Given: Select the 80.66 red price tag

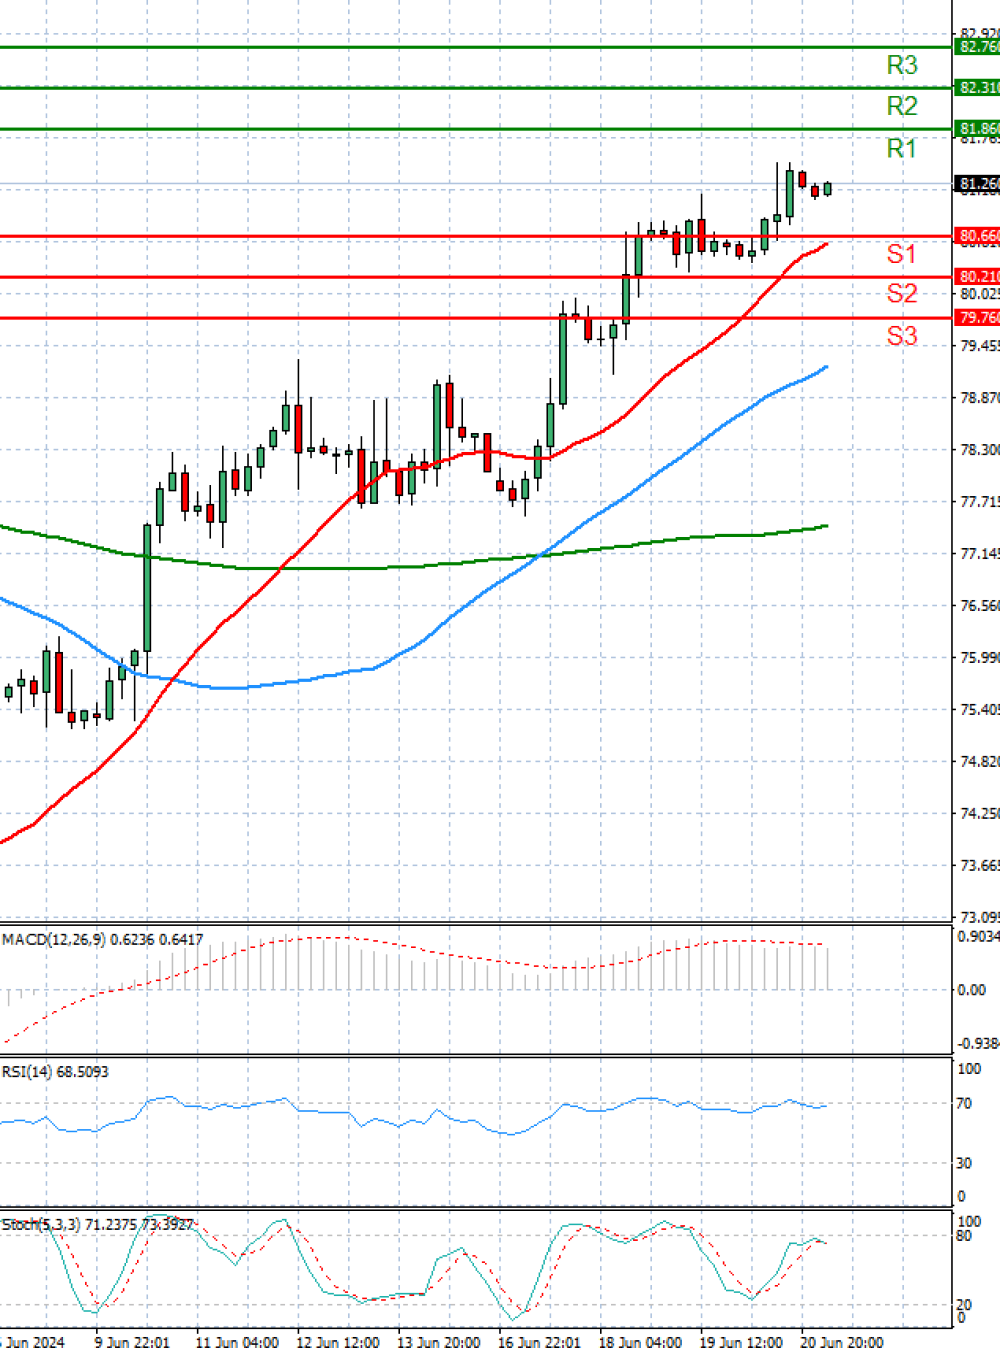Looking at the screenshot, I should coord(977,236).
